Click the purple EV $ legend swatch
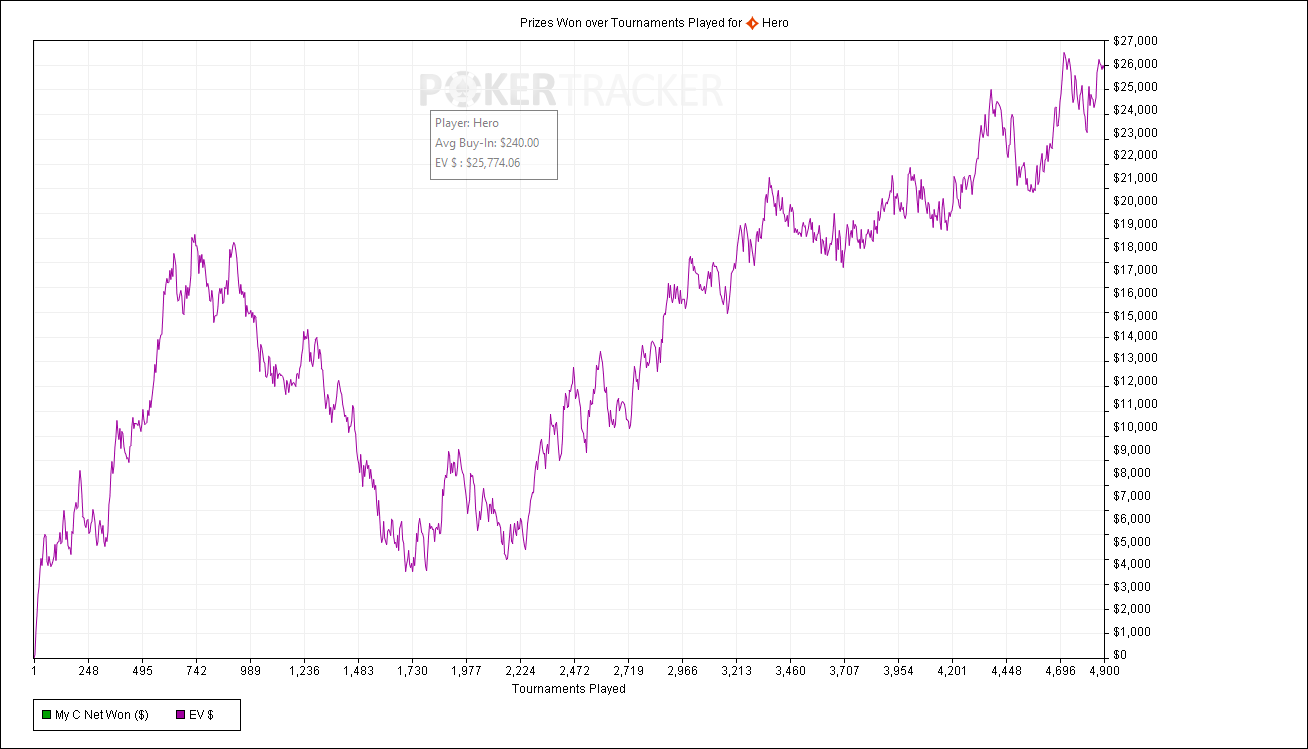Viewport: 1308px width, 749px height. tap(179, 715)
